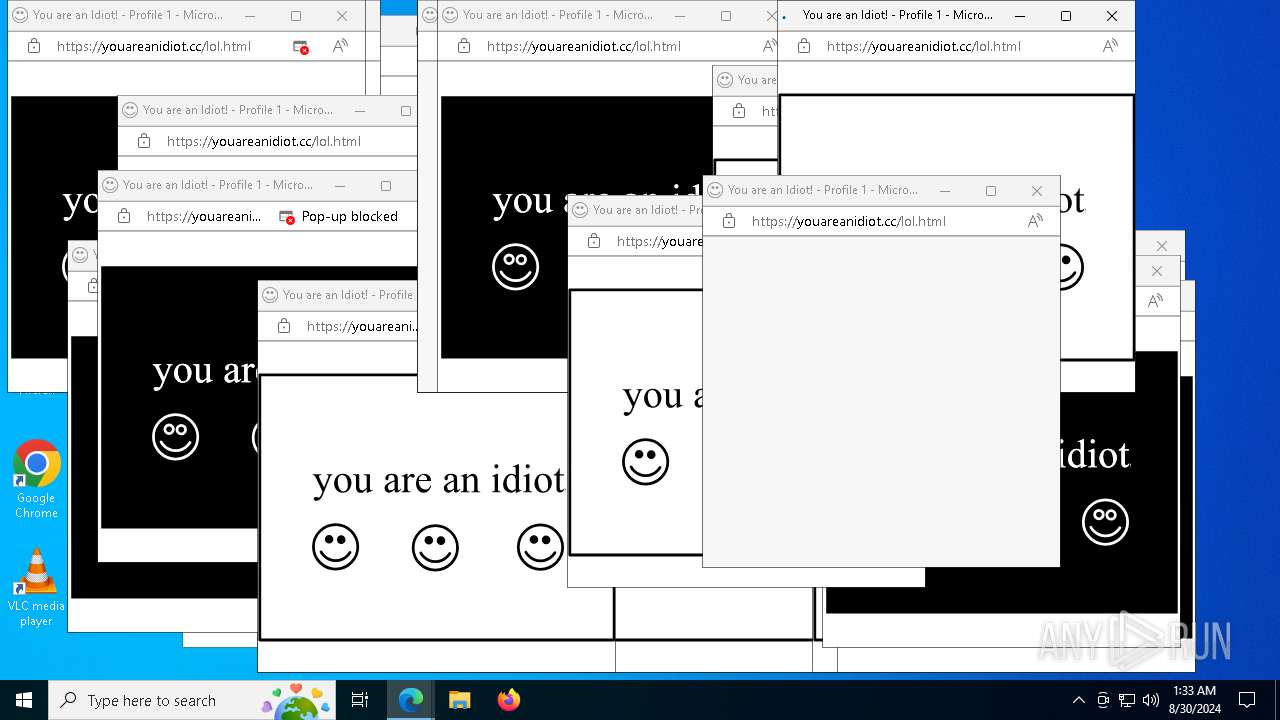Image resolution: width=1280 pixels, height=720 pixels.
Task: Maximize the blank front Edge window
Action: pyautogui.click(x=991, y=190)
